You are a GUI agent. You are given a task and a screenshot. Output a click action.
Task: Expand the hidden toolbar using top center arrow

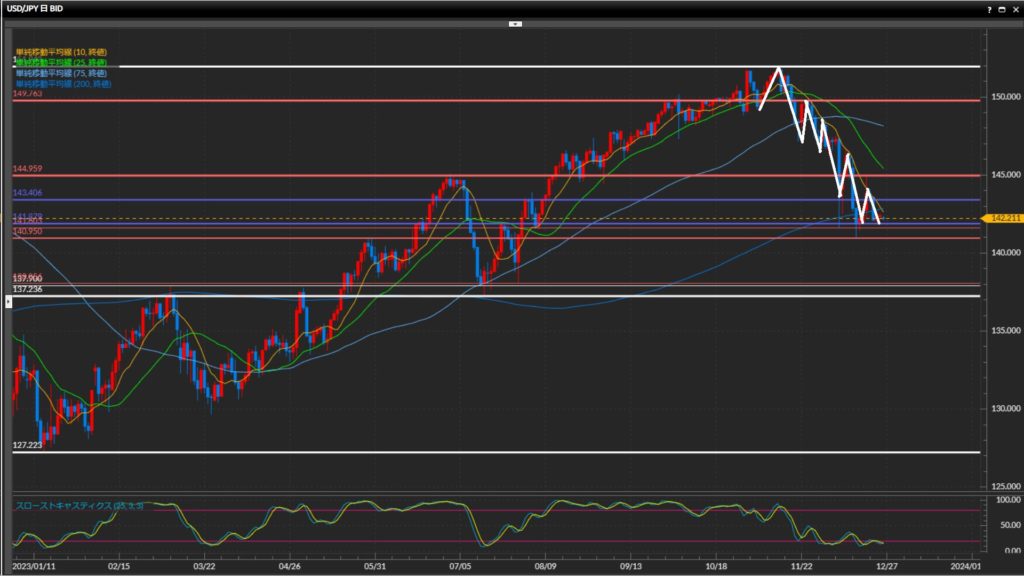pos(514,22)
